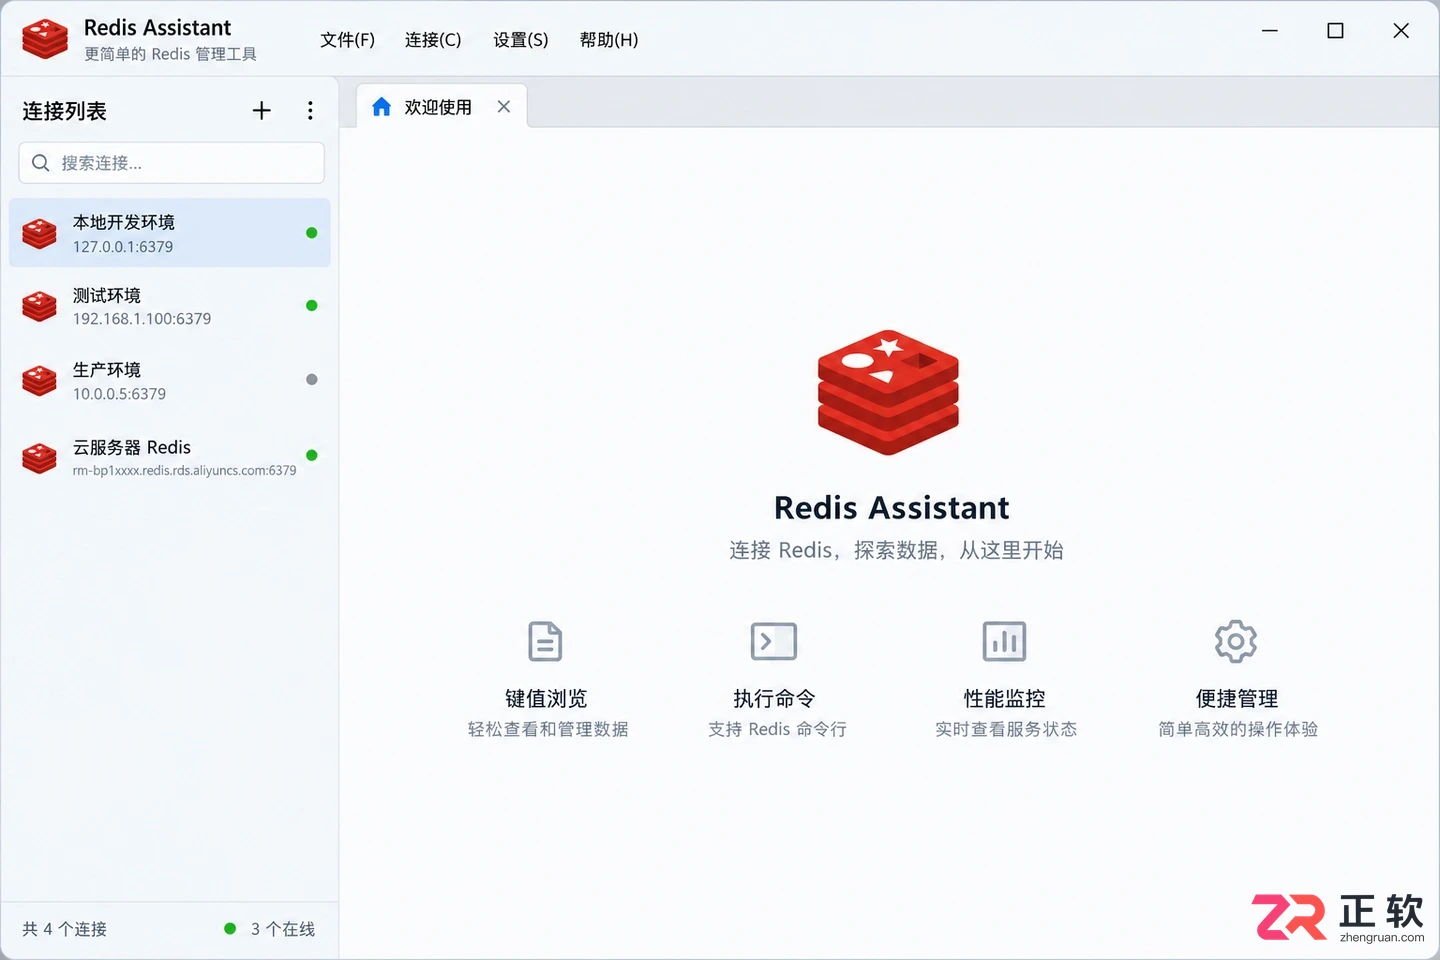Click the green status dot of 云服务器 Redis
Screen dimensions: 1440x960
pyautogui.click(x=312, y=456)
